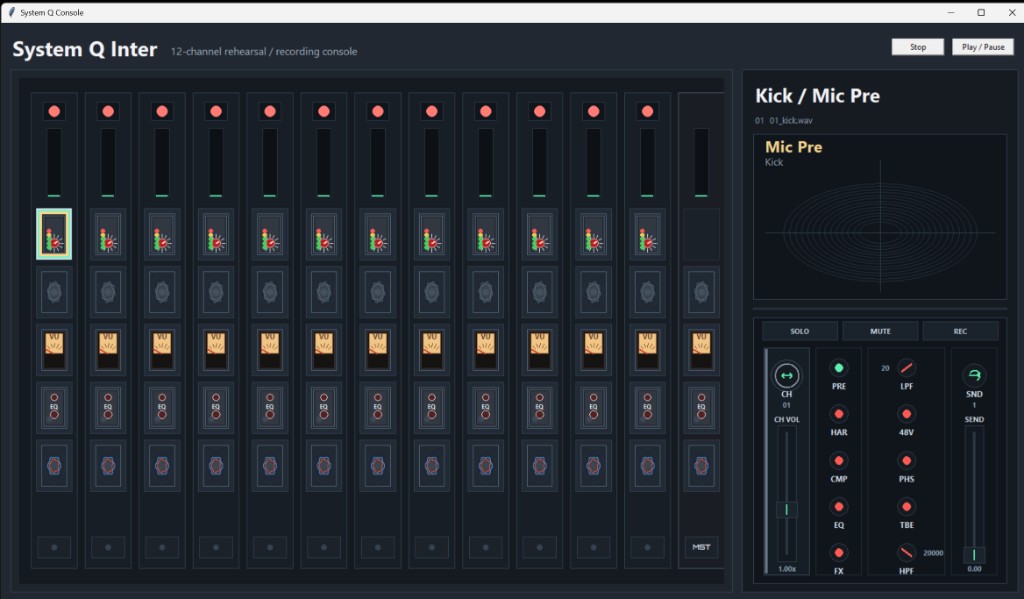
Task: Arm the red record dot on channel 5
Action: tap(270, 111)
